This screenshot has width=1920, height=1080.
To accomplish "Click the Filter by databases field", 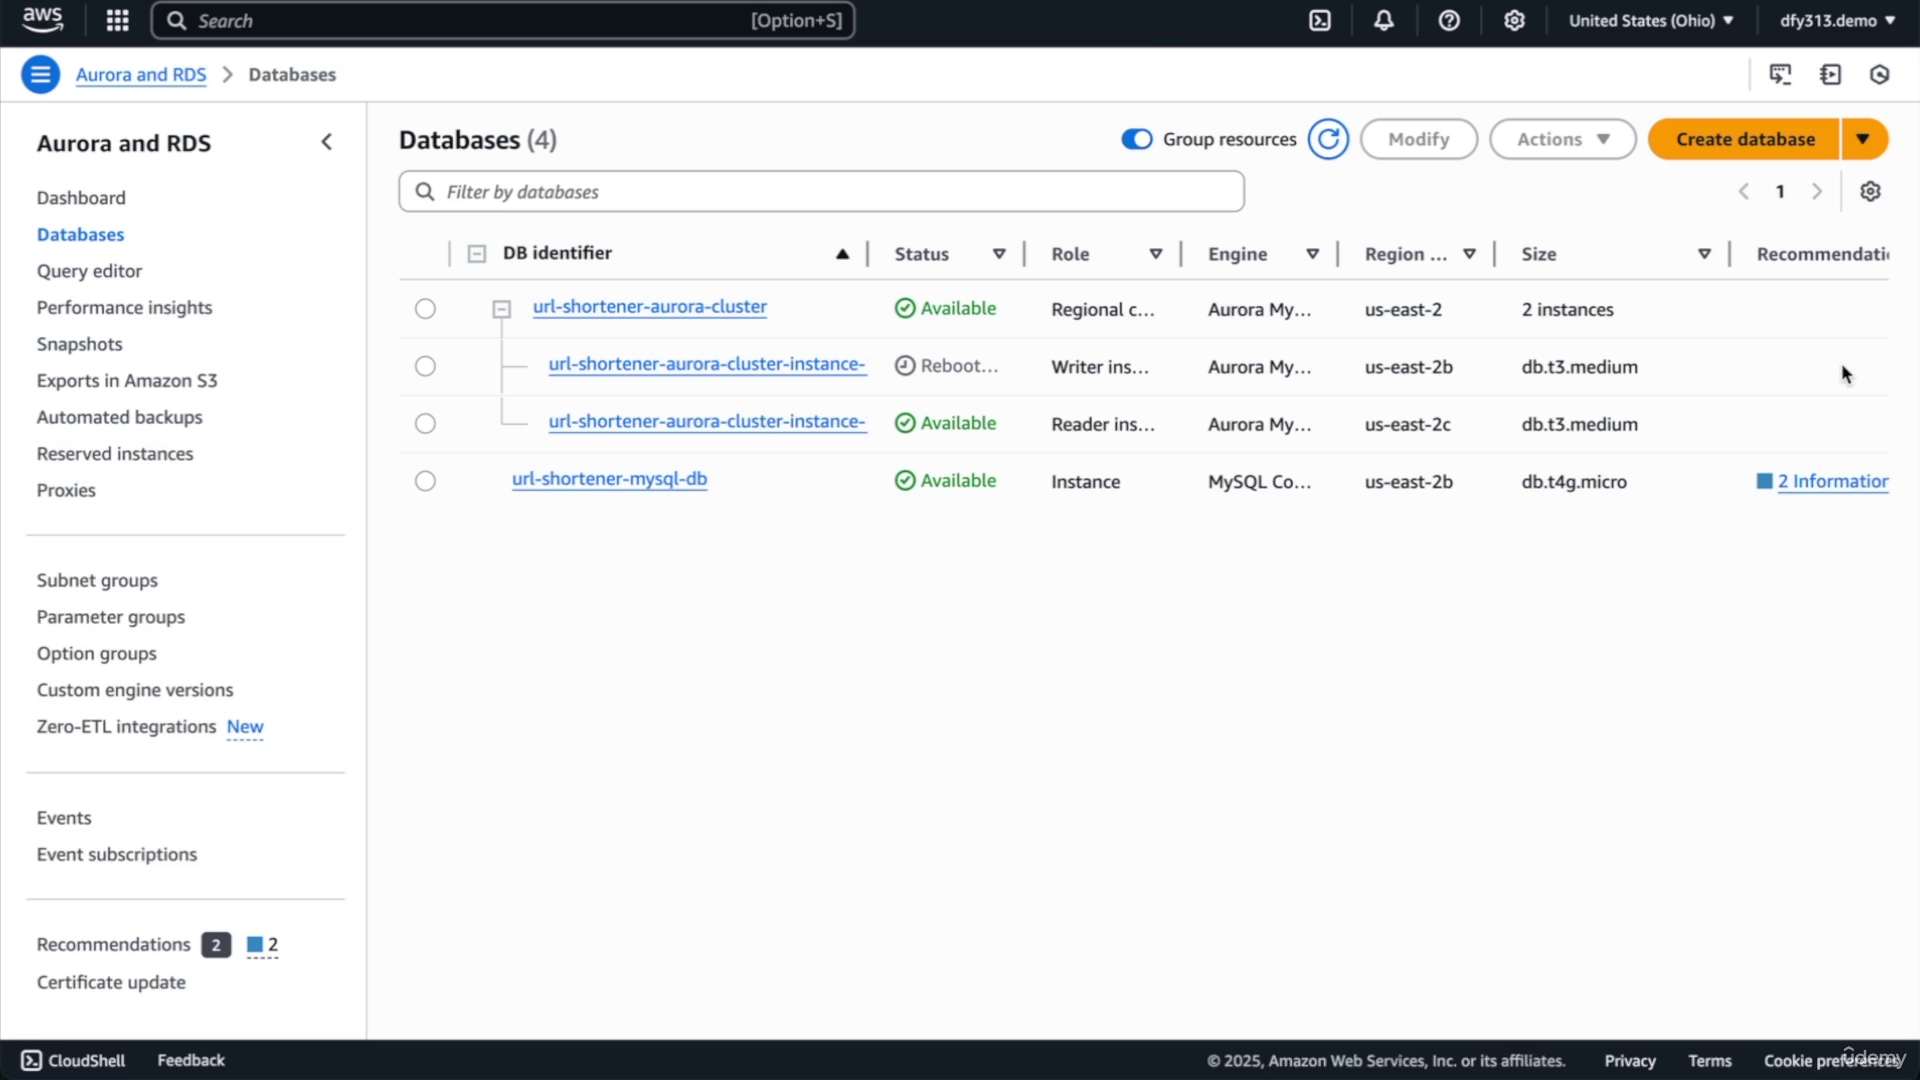I will pos(821,191).
